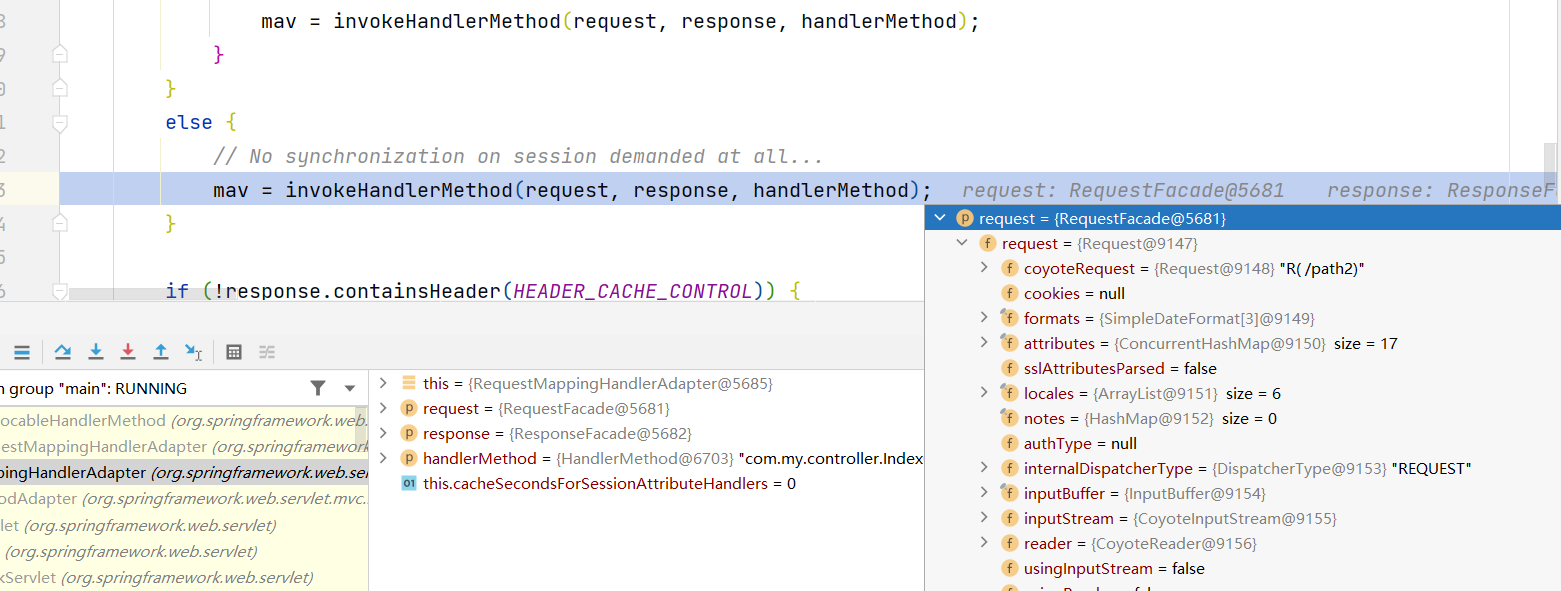Toggle the fold marker at the if-statement line
Viewport: 1561px width, 591px height.
click(x=60, y=291)
